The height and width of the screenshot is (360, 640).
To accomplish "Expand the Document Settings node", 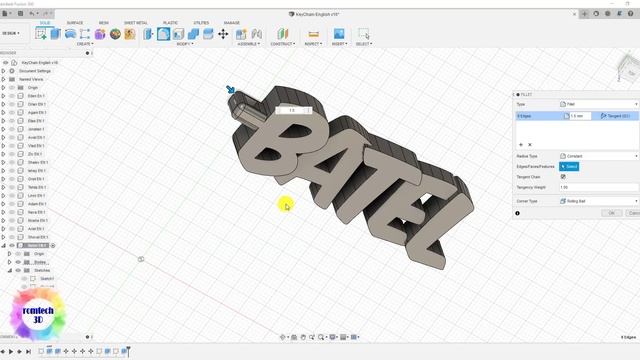I will coord(3,71).
